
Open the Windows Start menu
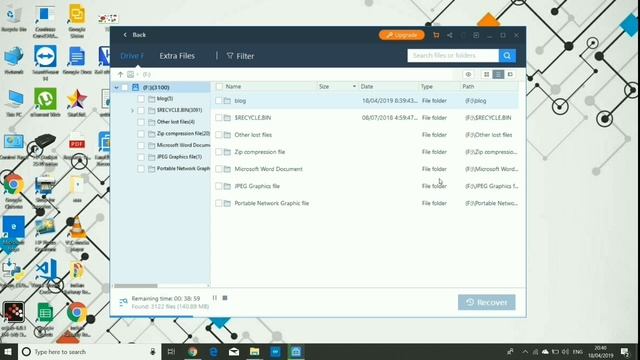coord(8,351)
